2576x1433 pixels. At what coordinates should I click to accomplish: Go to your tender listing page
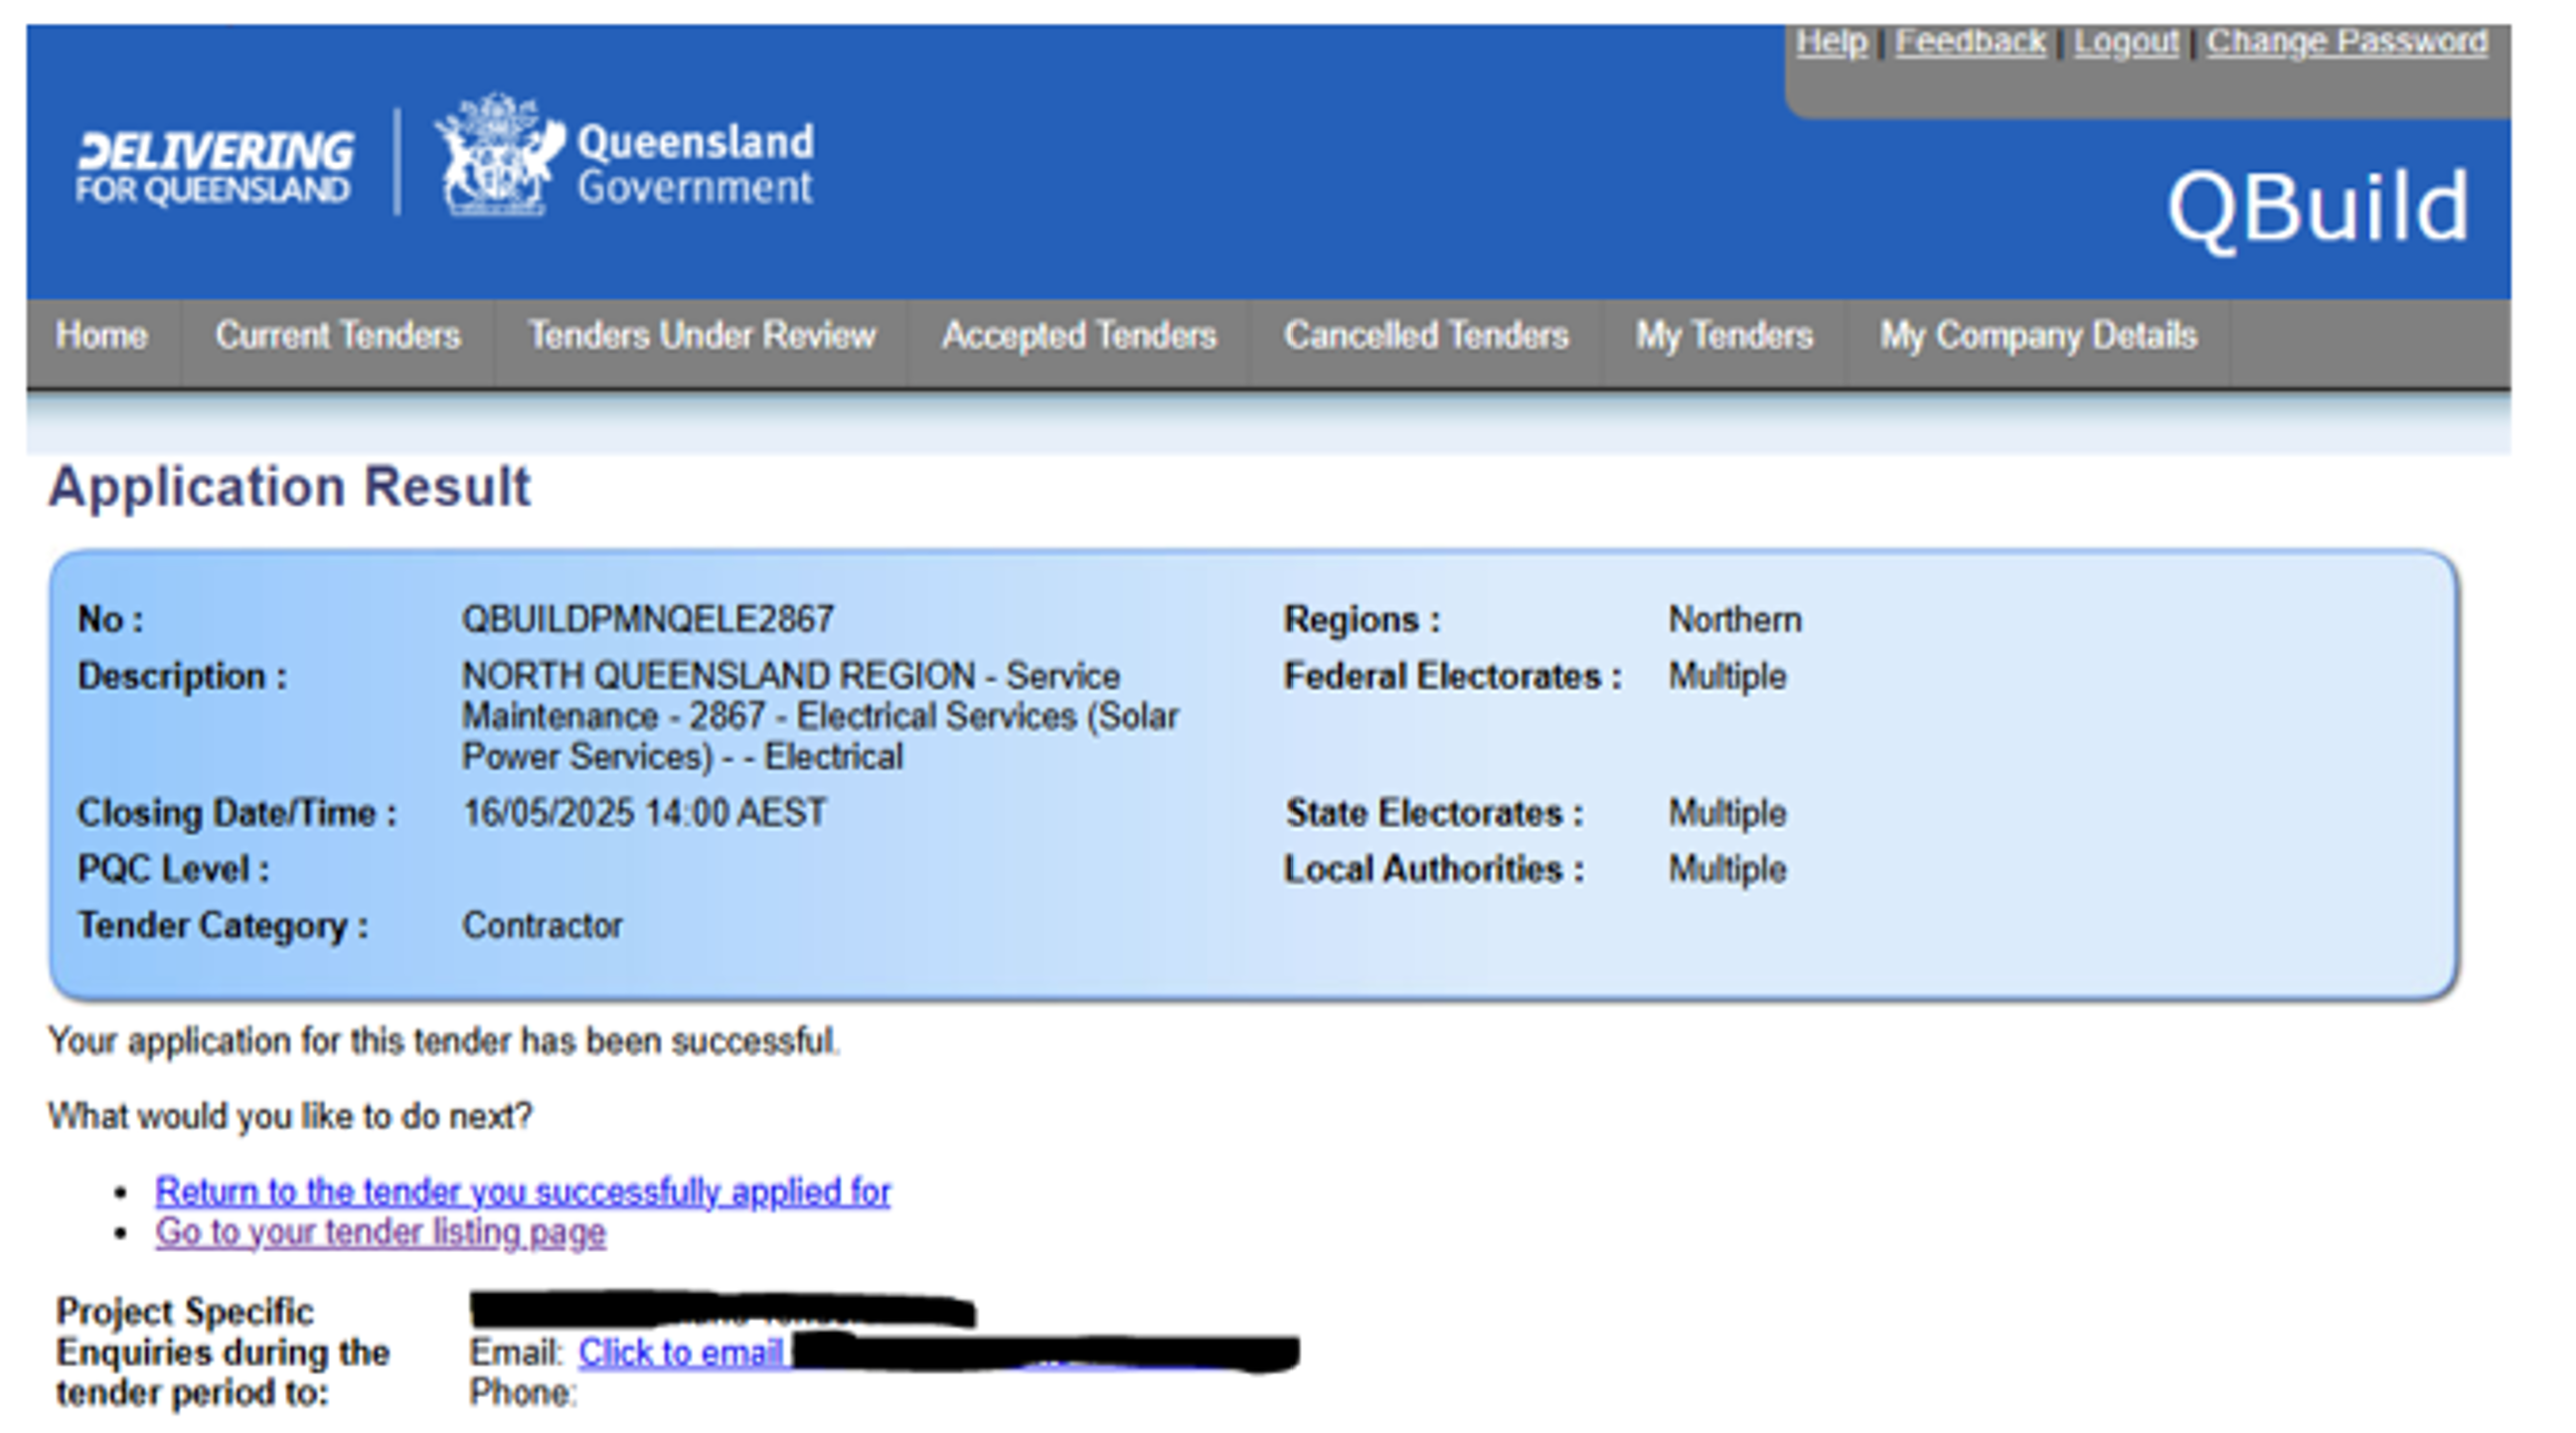(x=380, y=1232)
